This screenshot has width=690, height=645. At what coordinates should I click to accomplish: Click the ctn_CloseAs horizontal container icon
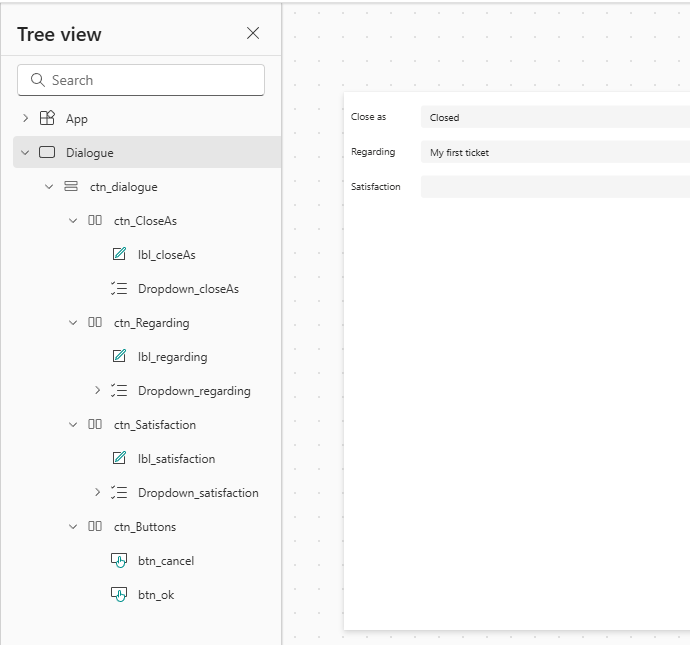95,220
